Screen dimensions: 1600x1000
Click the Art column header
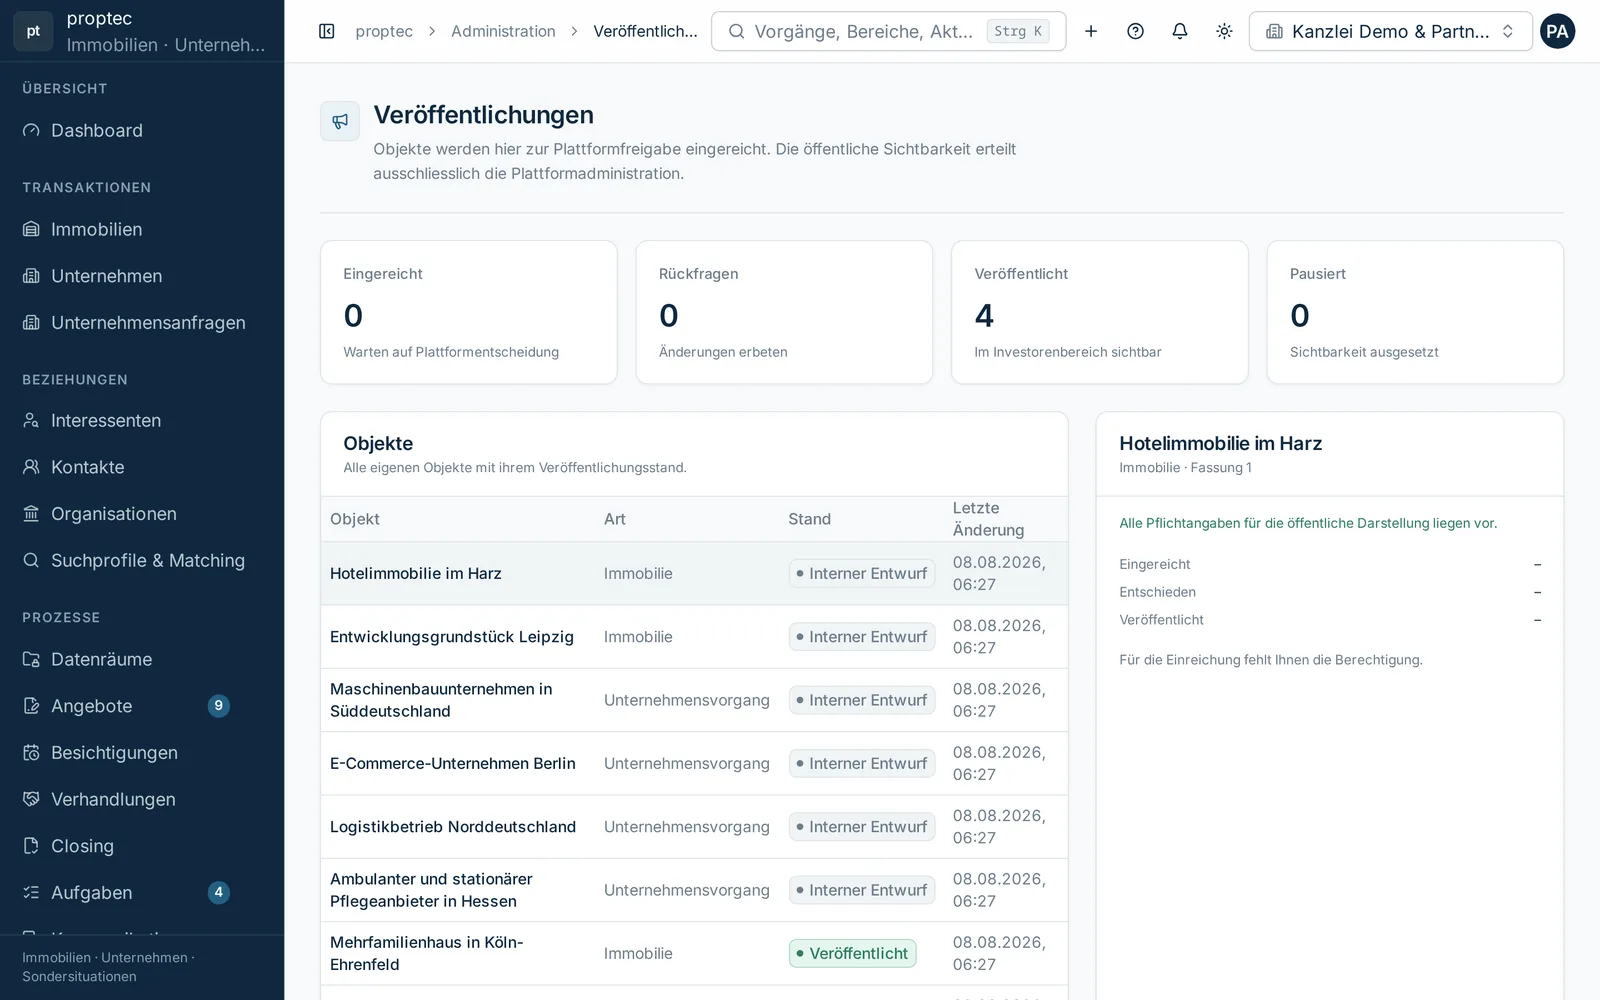click(615, 519)
